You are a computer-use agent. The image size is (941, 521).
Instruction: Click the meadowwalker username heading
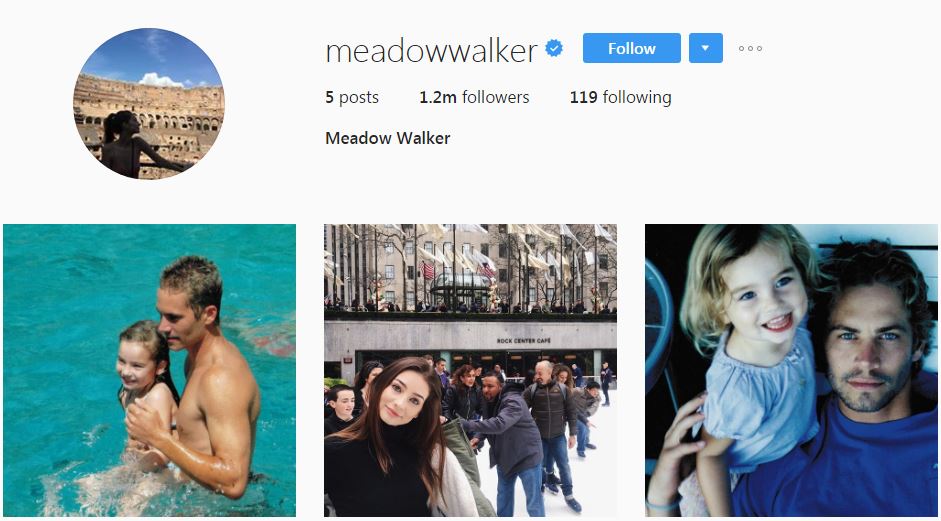(431, 50)
